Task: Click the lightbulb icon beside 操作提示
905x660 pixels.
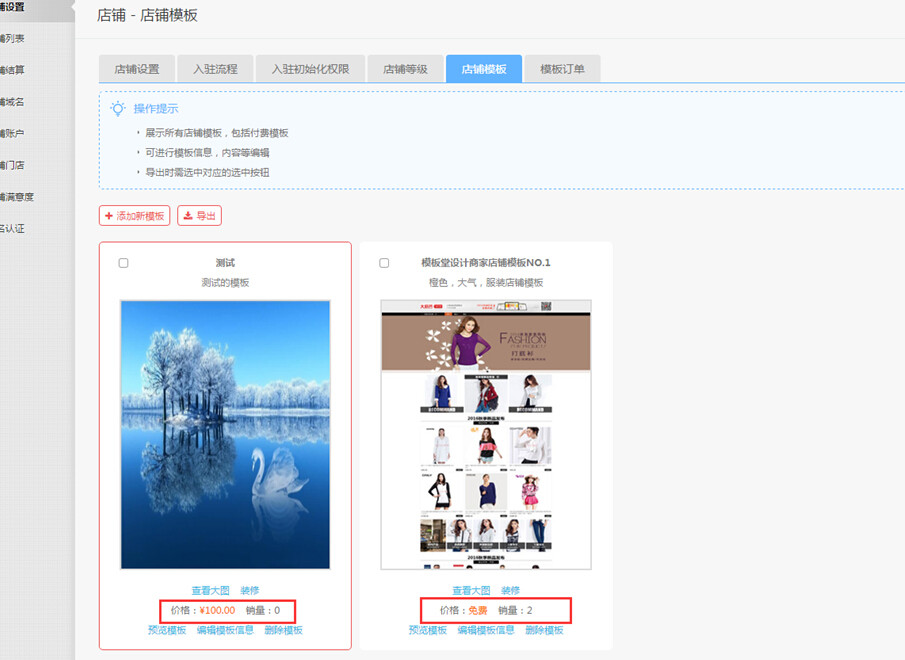Action: click(x=118, y=108)
